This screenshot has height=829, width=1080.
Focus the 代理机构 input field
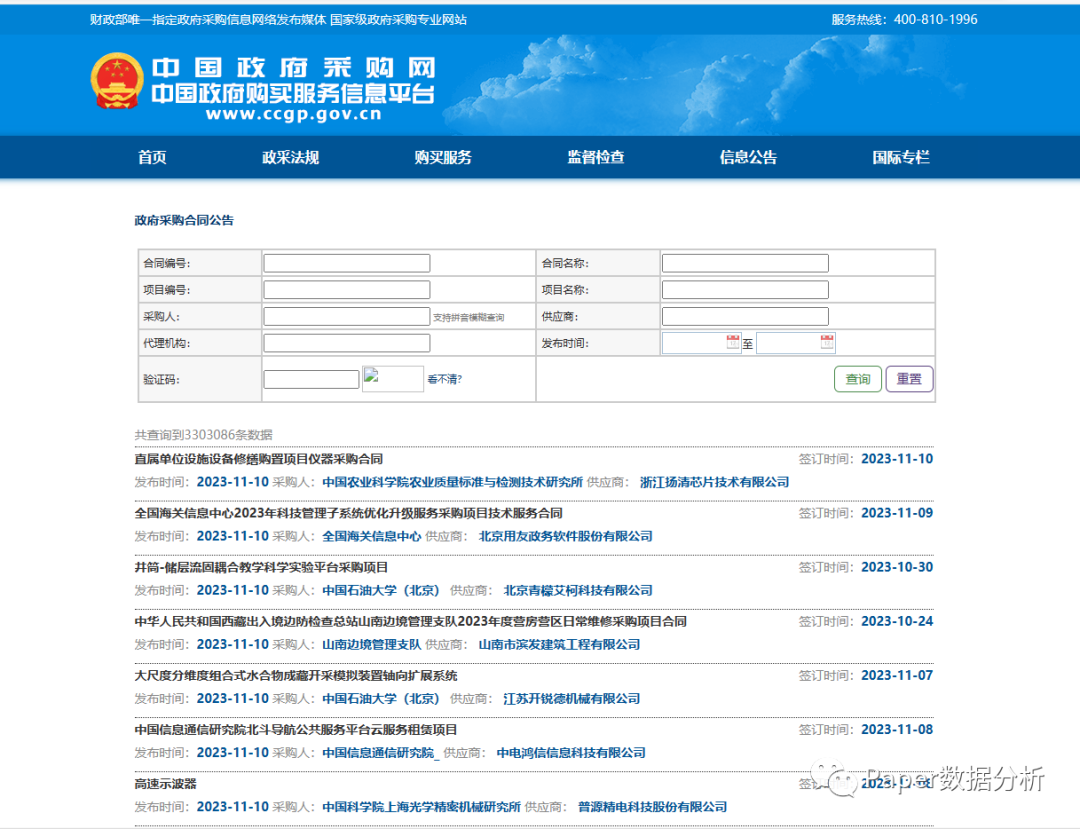click(347, 343)
